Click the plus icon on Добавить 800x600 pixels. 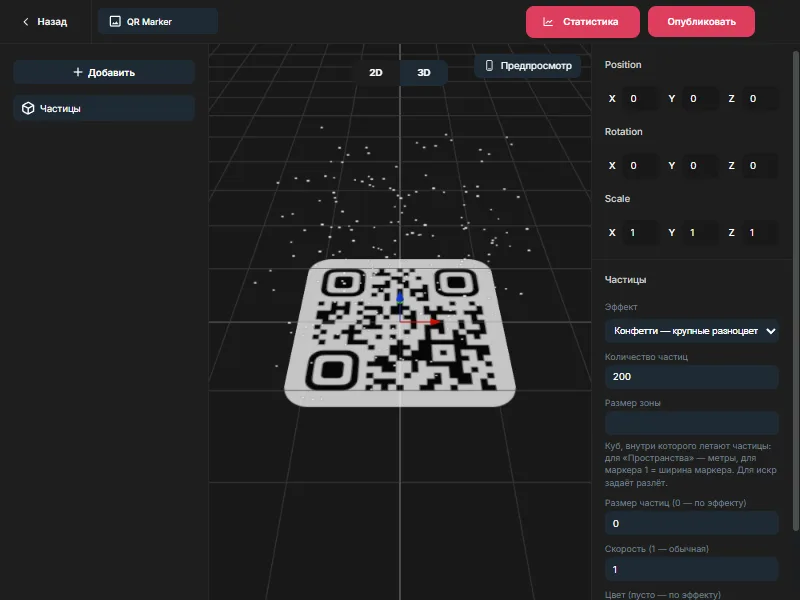(78, 72)
